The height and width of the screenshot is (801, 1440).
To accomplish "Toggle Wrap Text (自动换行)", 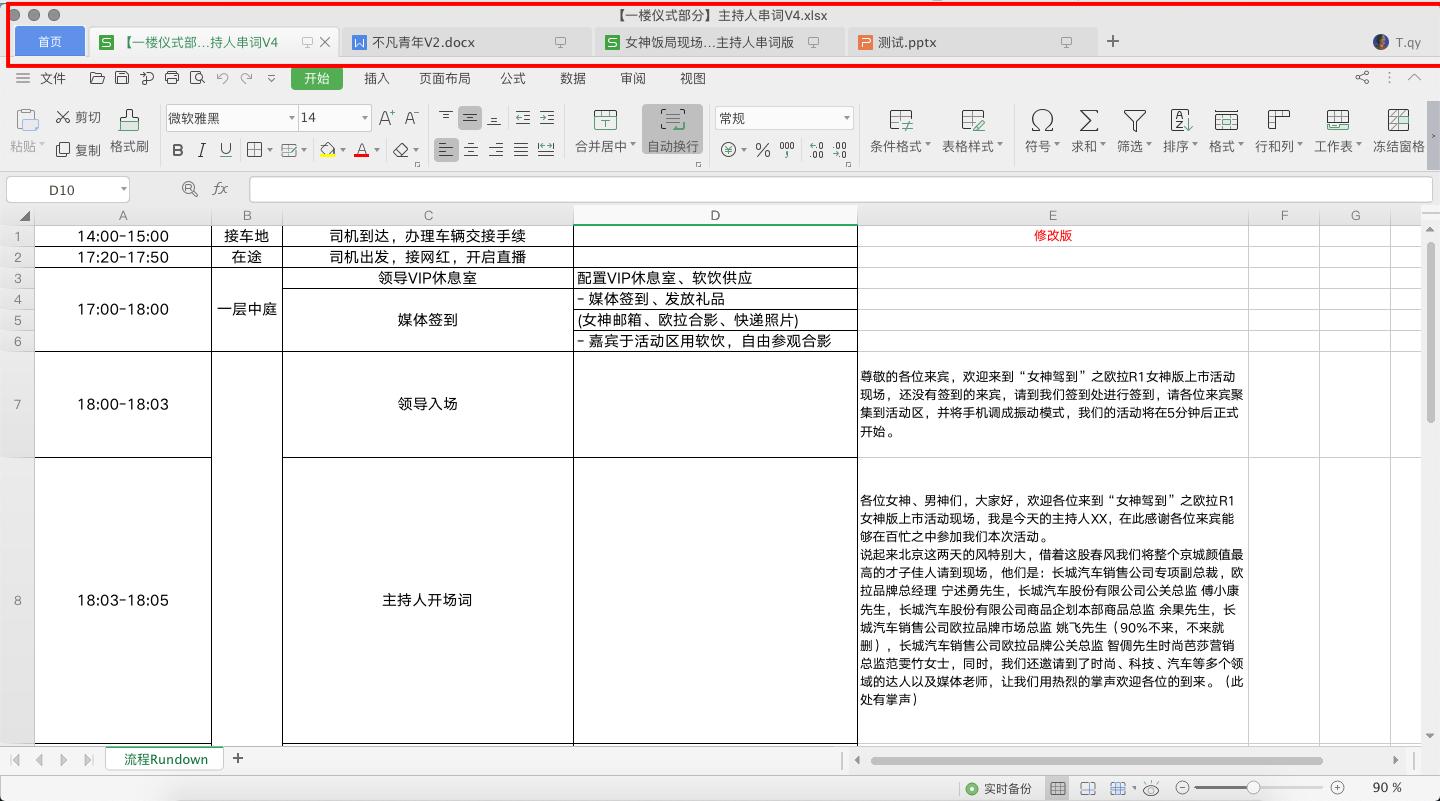I will pos(672,130).
